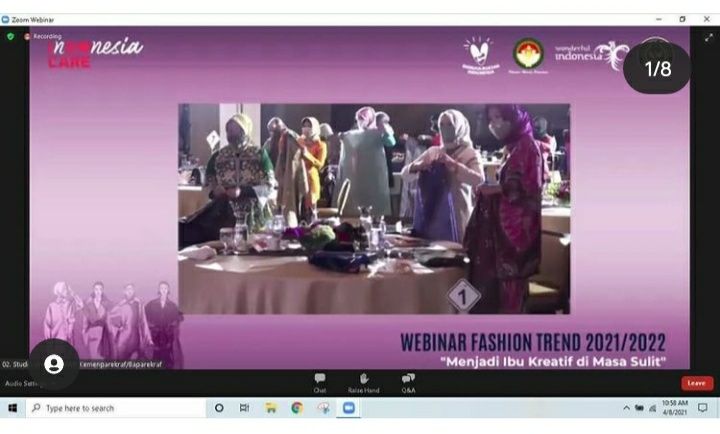Open File Explorer from taskbar
The height and width of the screenshot is (434, 720).
[270, 408]
